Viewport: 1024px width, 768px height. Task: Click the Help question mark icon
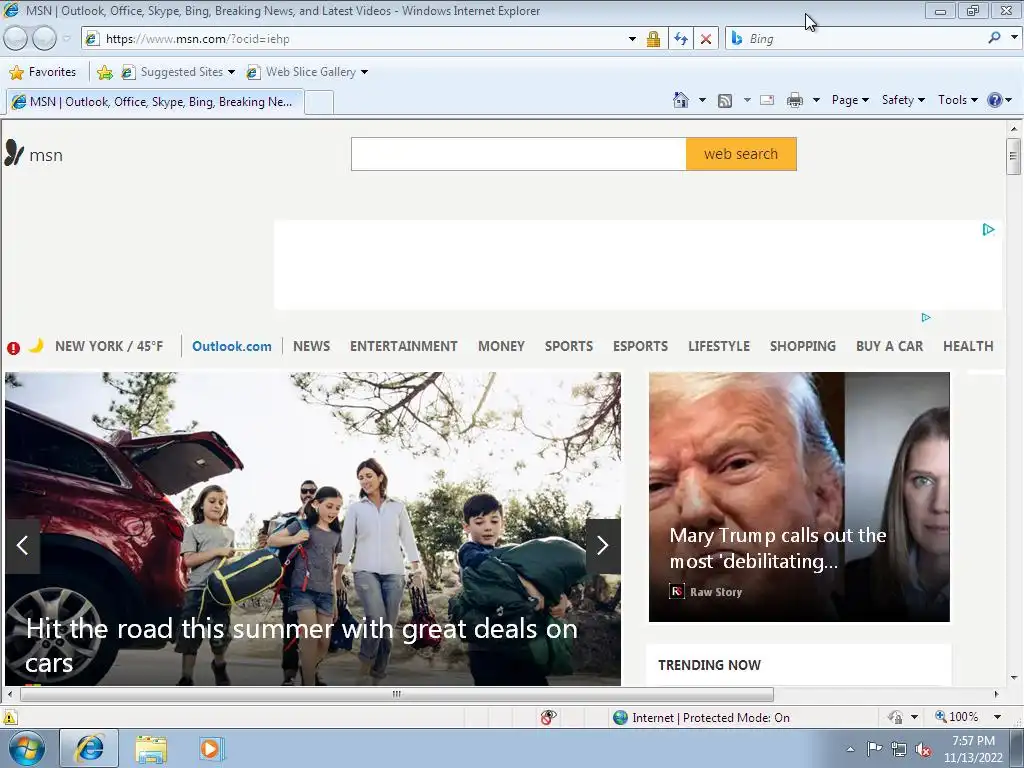click(995, 100)
